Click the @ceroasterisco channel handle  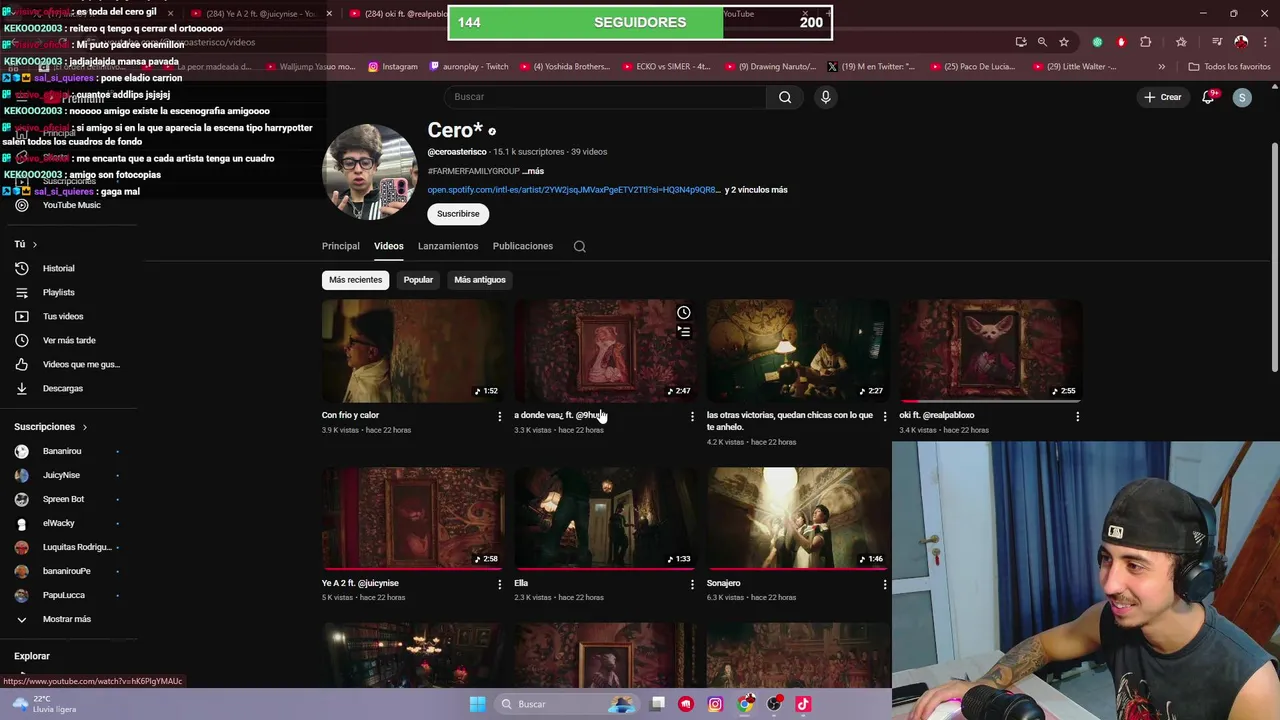(457, 152)
